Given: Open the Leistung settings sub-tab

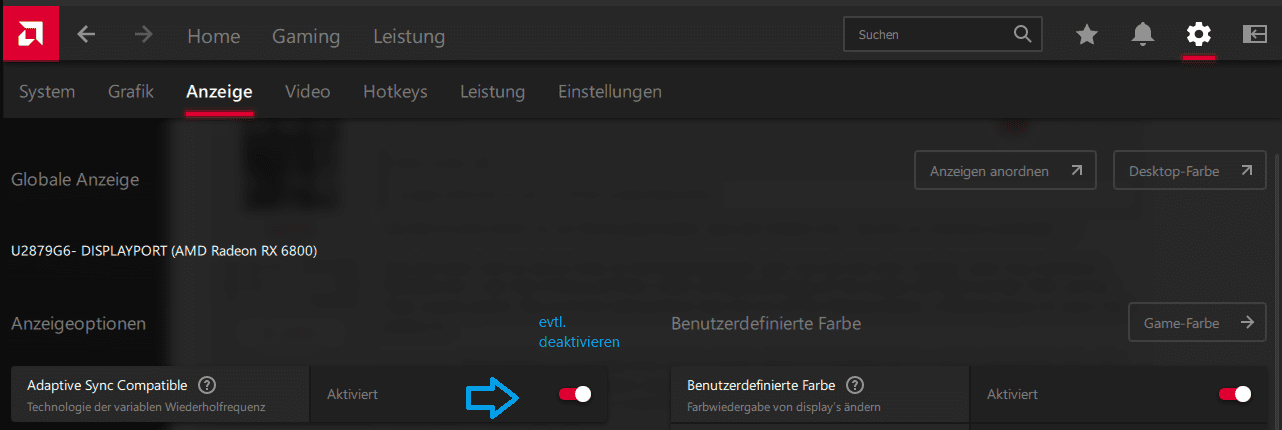Looking at the screenshot, I should click(492, 92).
